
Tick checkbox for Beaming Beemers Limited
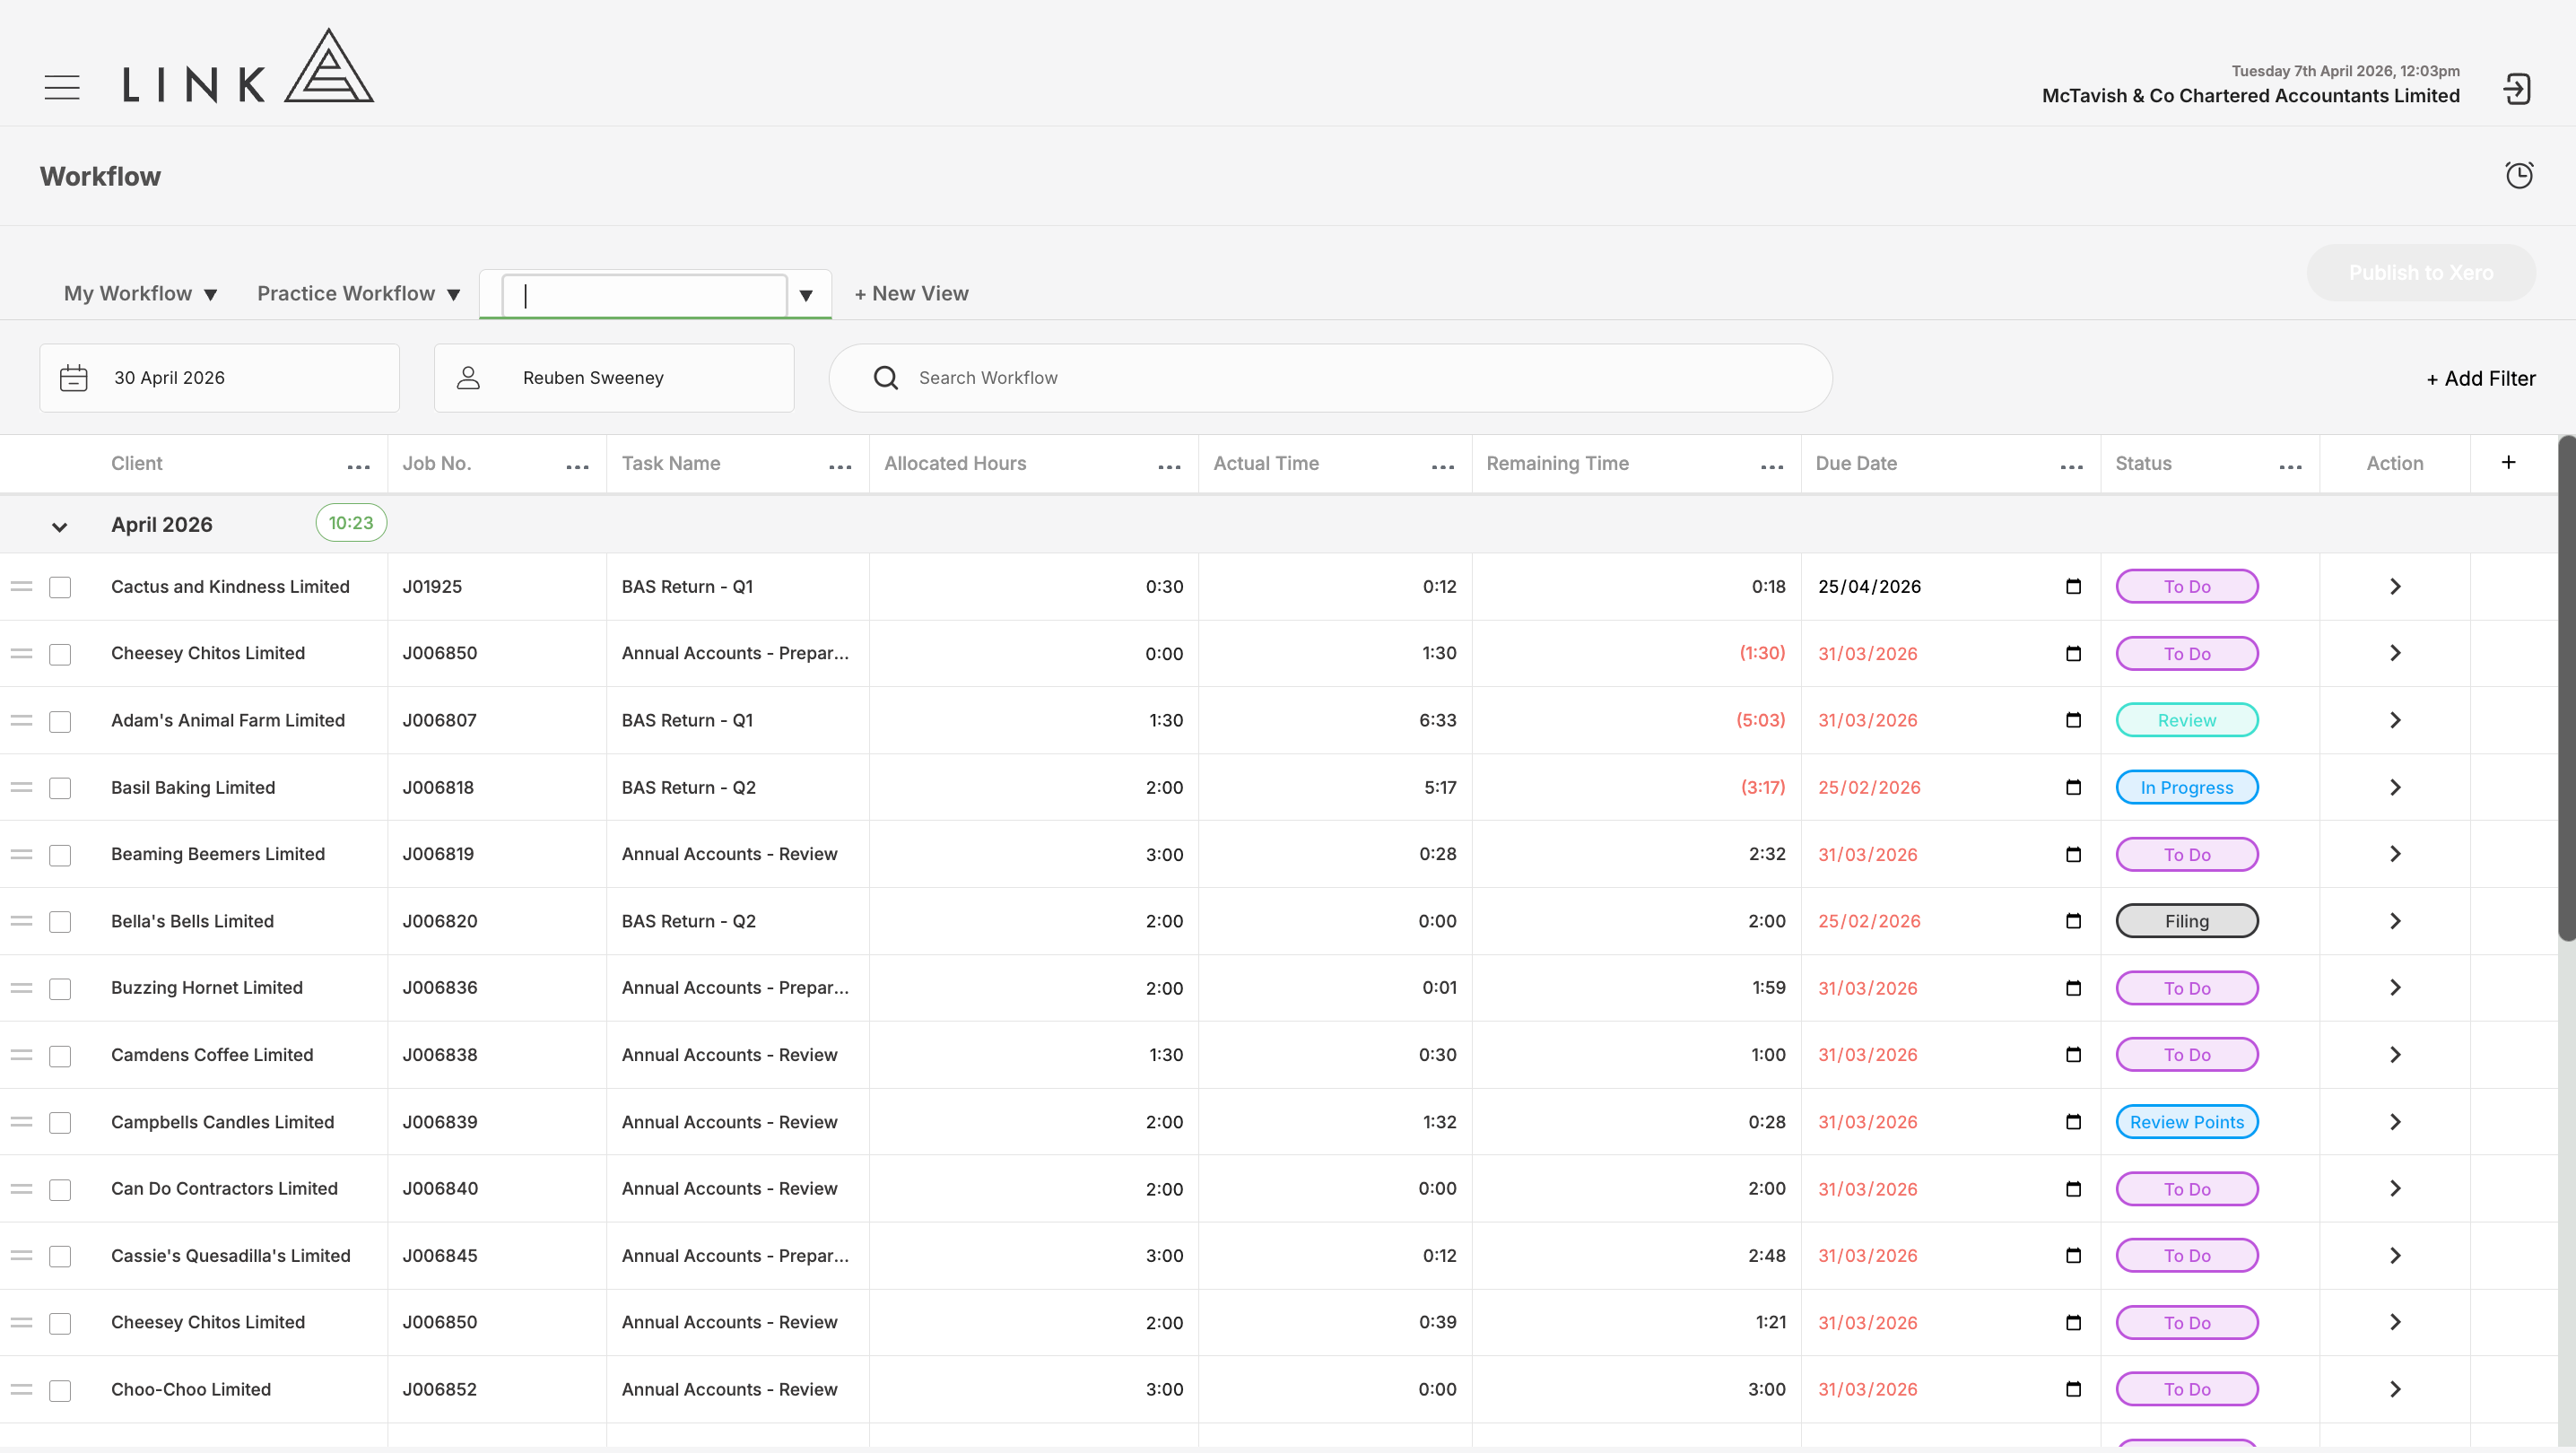click(x=60, y=855)
